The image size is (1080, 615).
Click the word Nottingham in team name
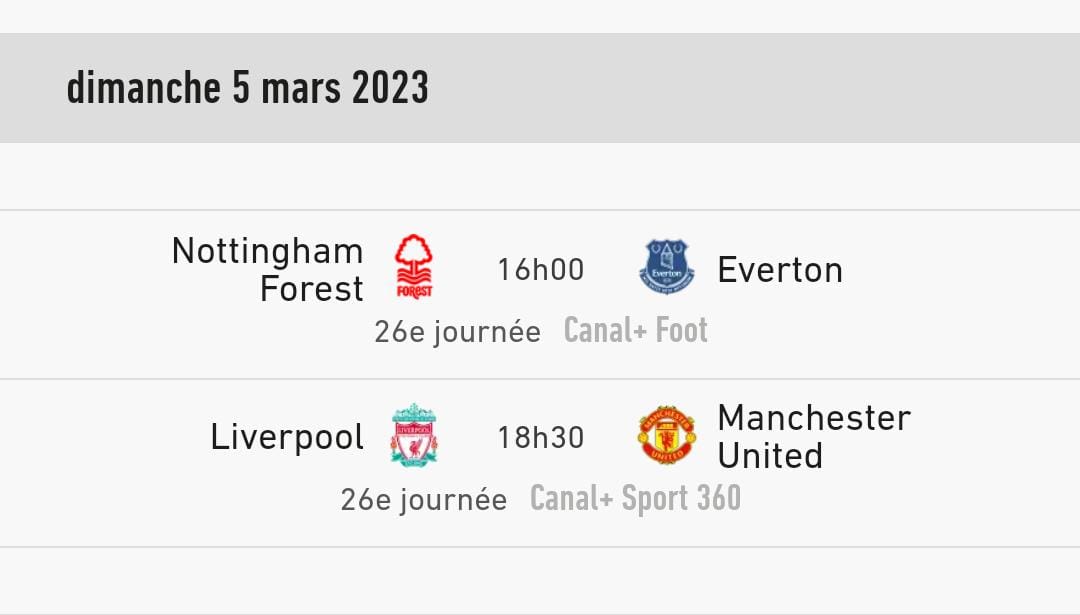coord(267,251)
